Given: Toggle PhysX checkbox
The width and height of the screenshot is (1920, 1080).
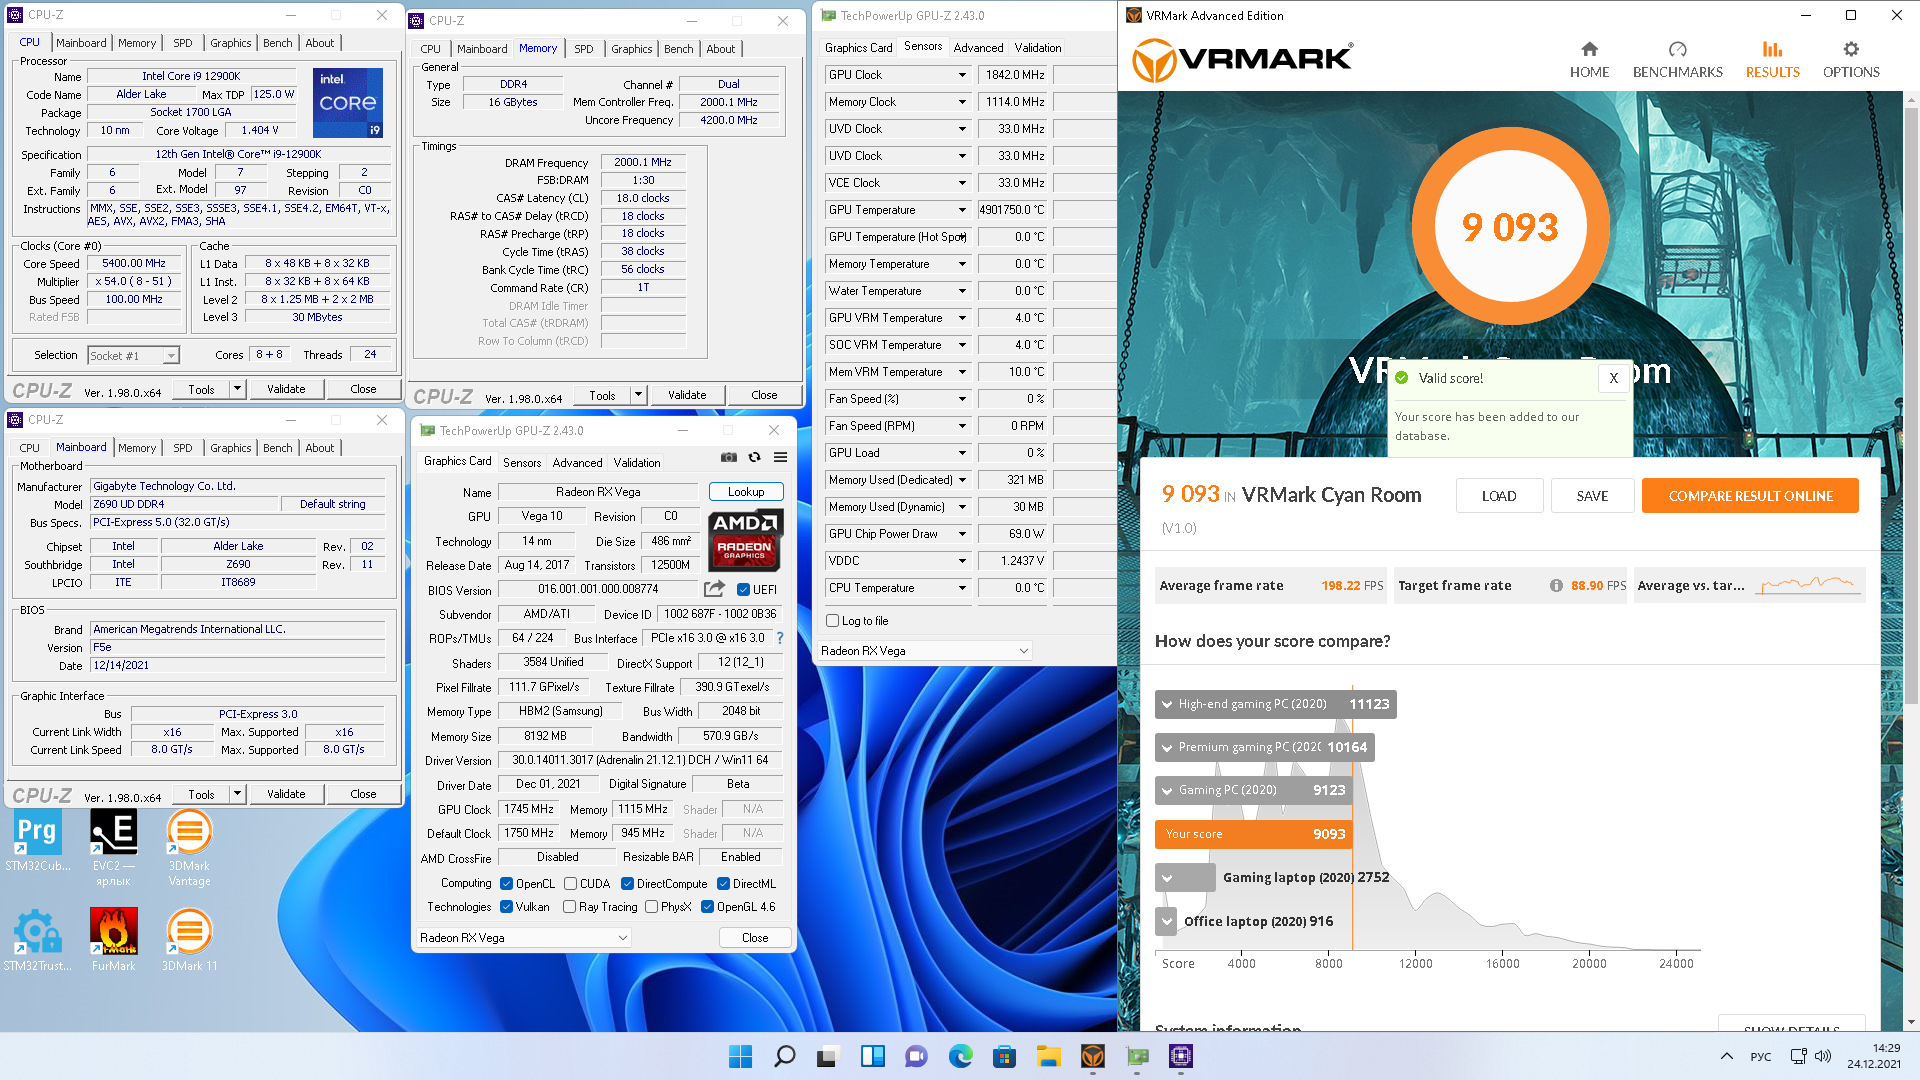Looking at the screenshot, I should (651, 907).
